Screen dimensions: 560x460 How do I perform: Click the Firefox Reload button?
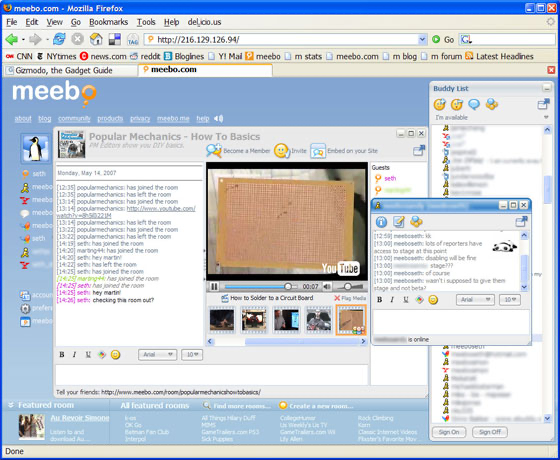(59, 39)
